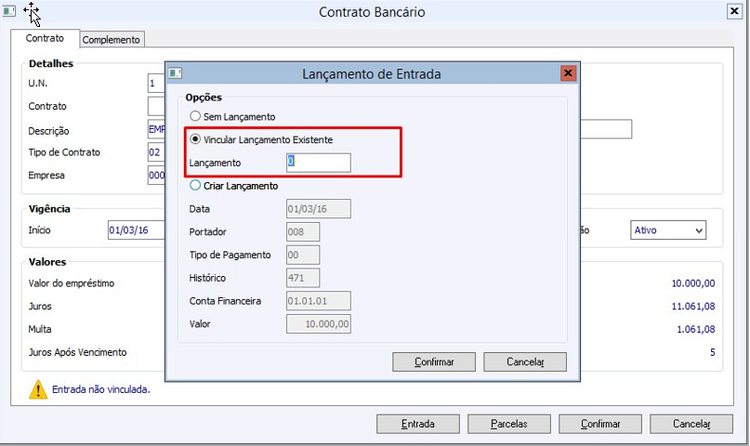Click the Entrada button in Contrato Bancário

coord(418,424)
